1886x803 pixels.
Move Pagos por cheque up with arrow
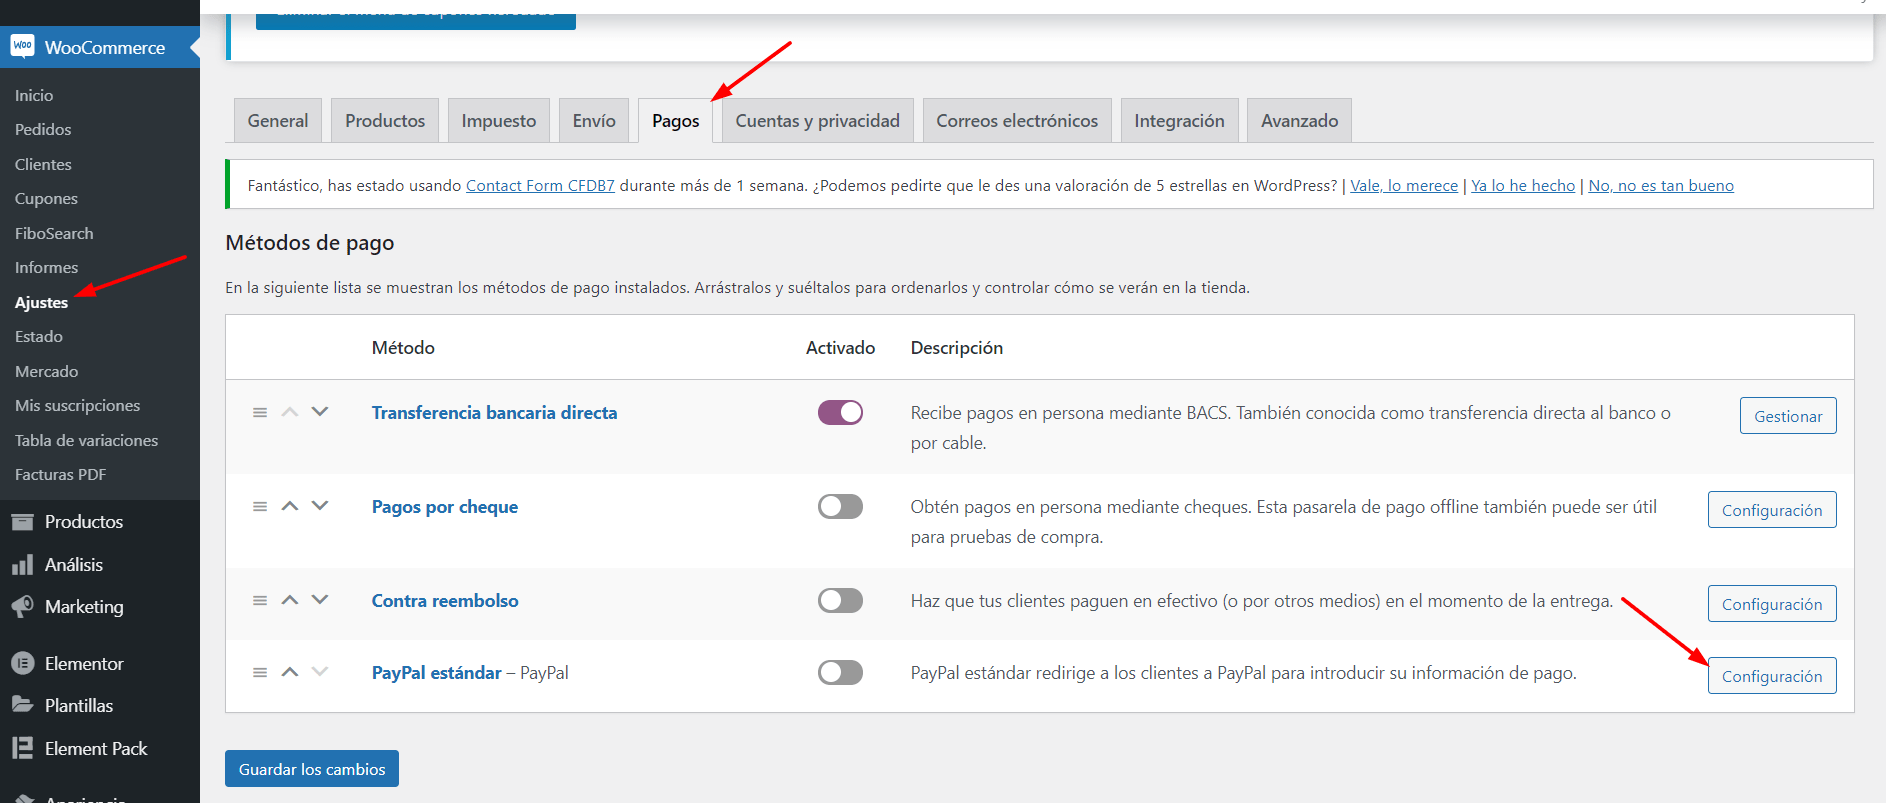[x=290, y=506]
